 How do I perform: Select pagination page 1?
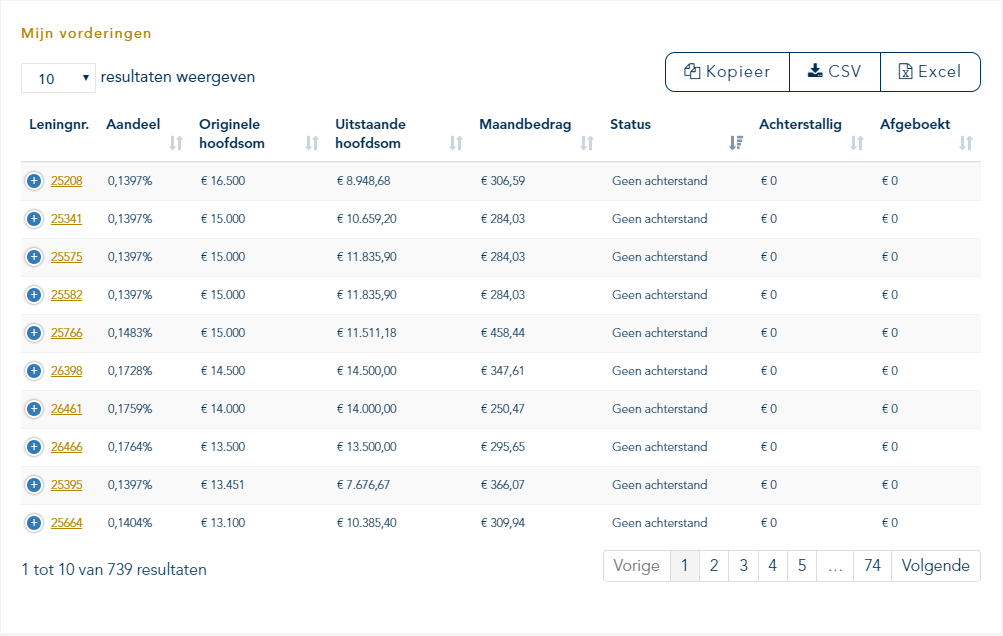click(x=684, y=566)
